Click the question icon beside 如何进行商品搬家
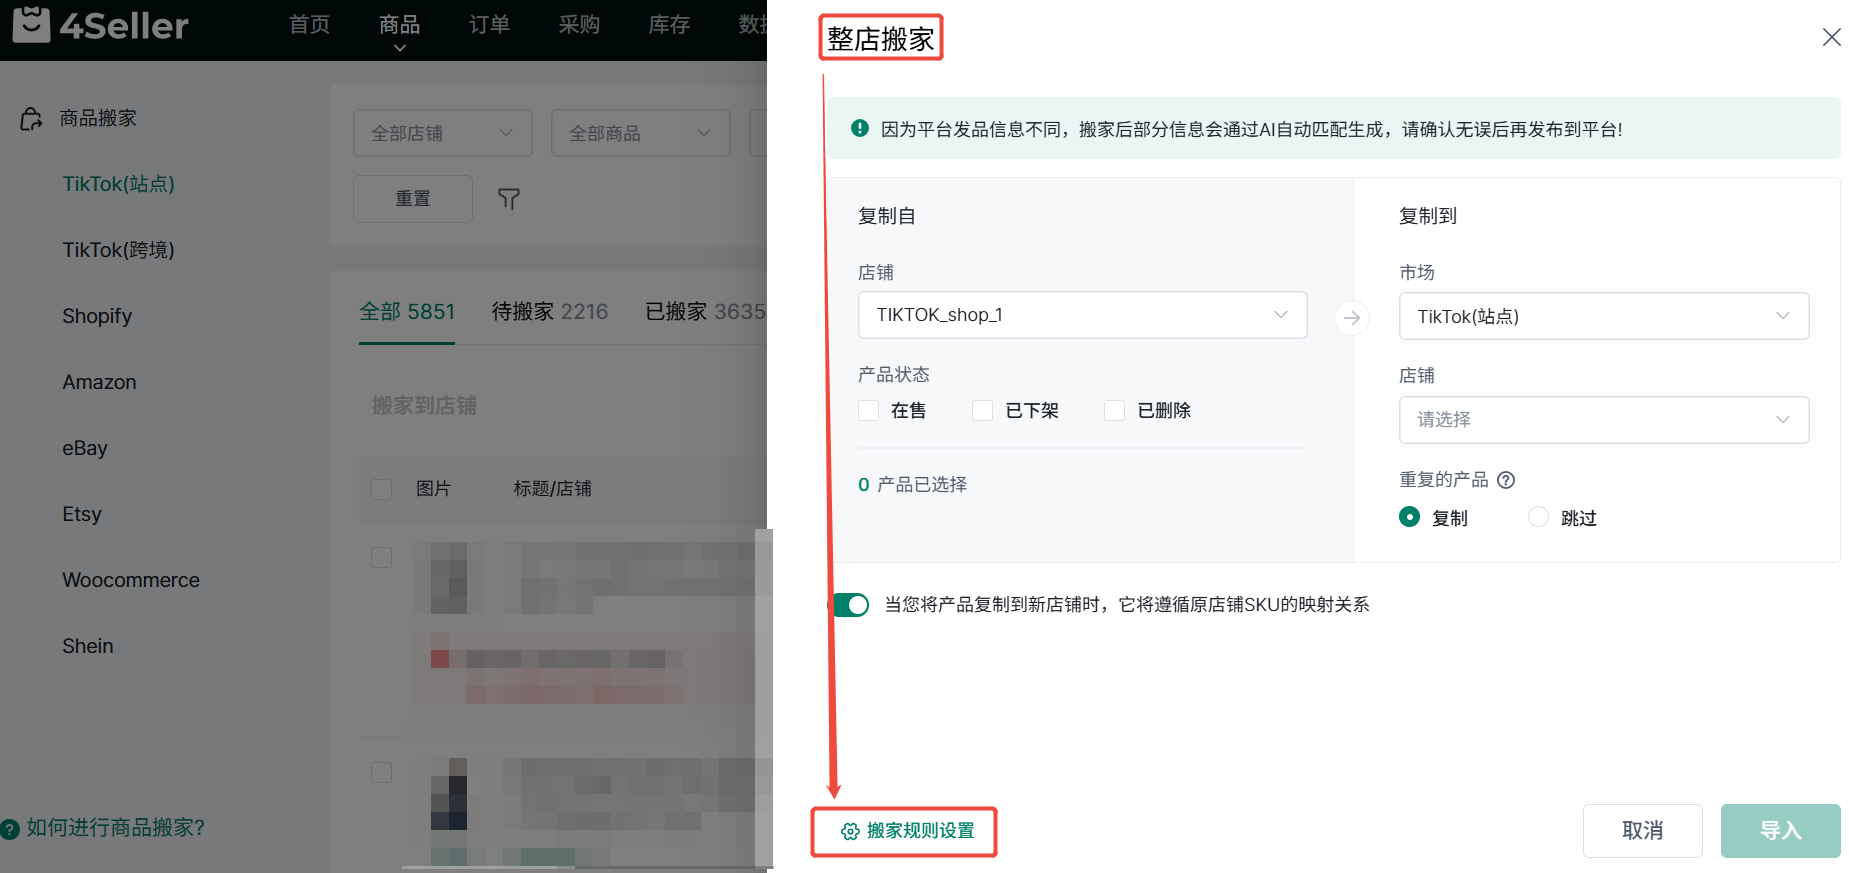This screenshot has height=873, width=1849. click(x=10, y=829)
